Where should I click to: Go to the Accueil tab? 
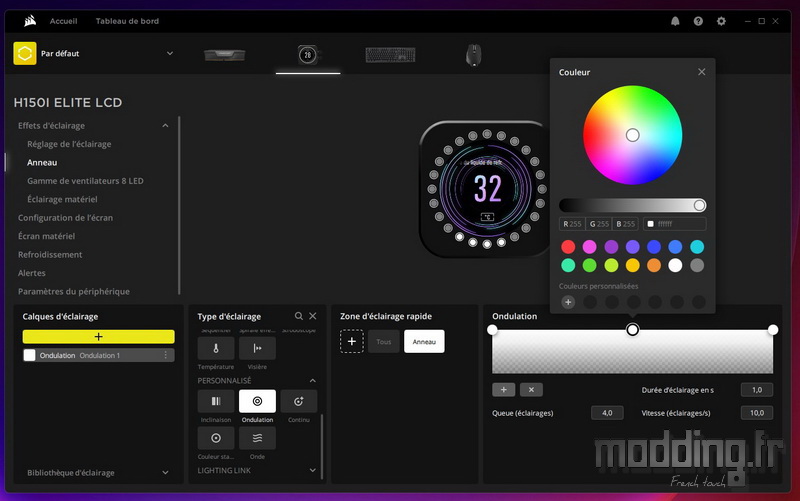[x=63, y=21]
